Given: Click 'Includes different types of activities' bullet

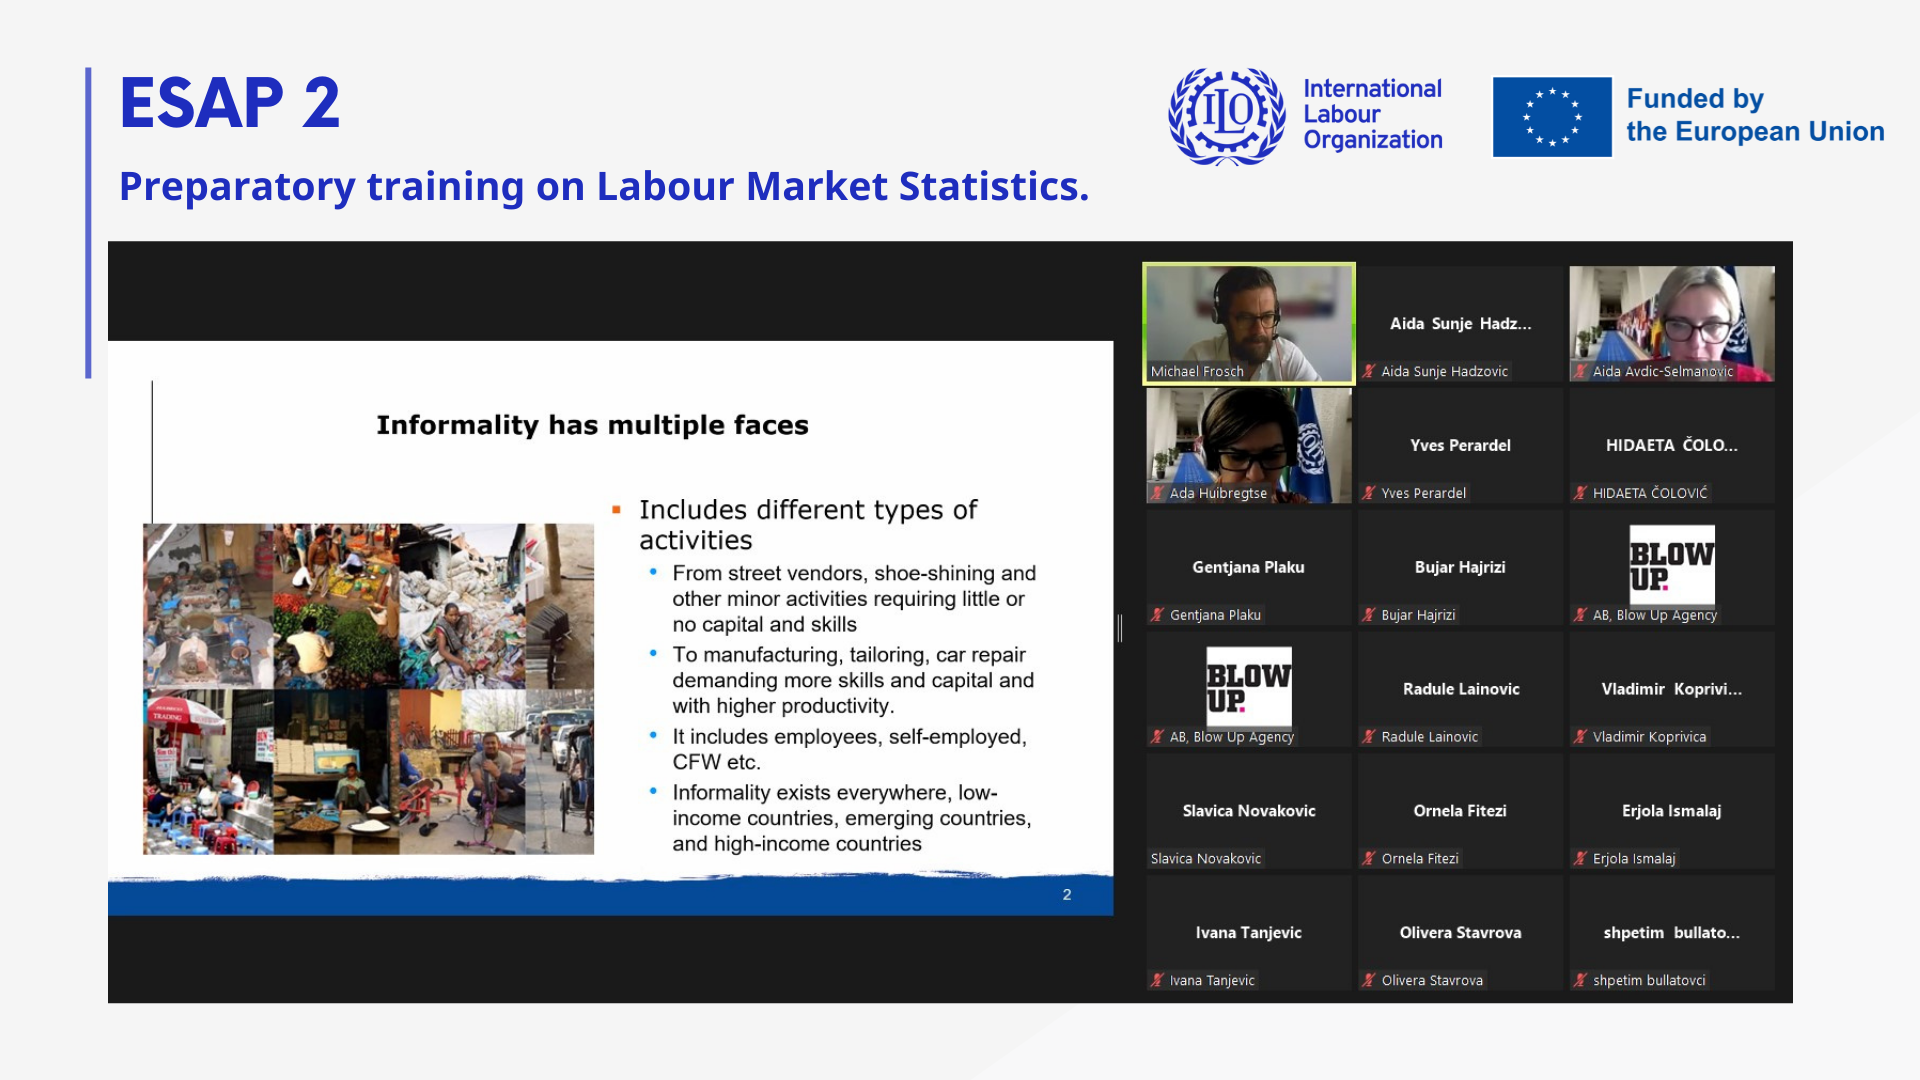Looking at the screenshot, I should coord(808,525).
